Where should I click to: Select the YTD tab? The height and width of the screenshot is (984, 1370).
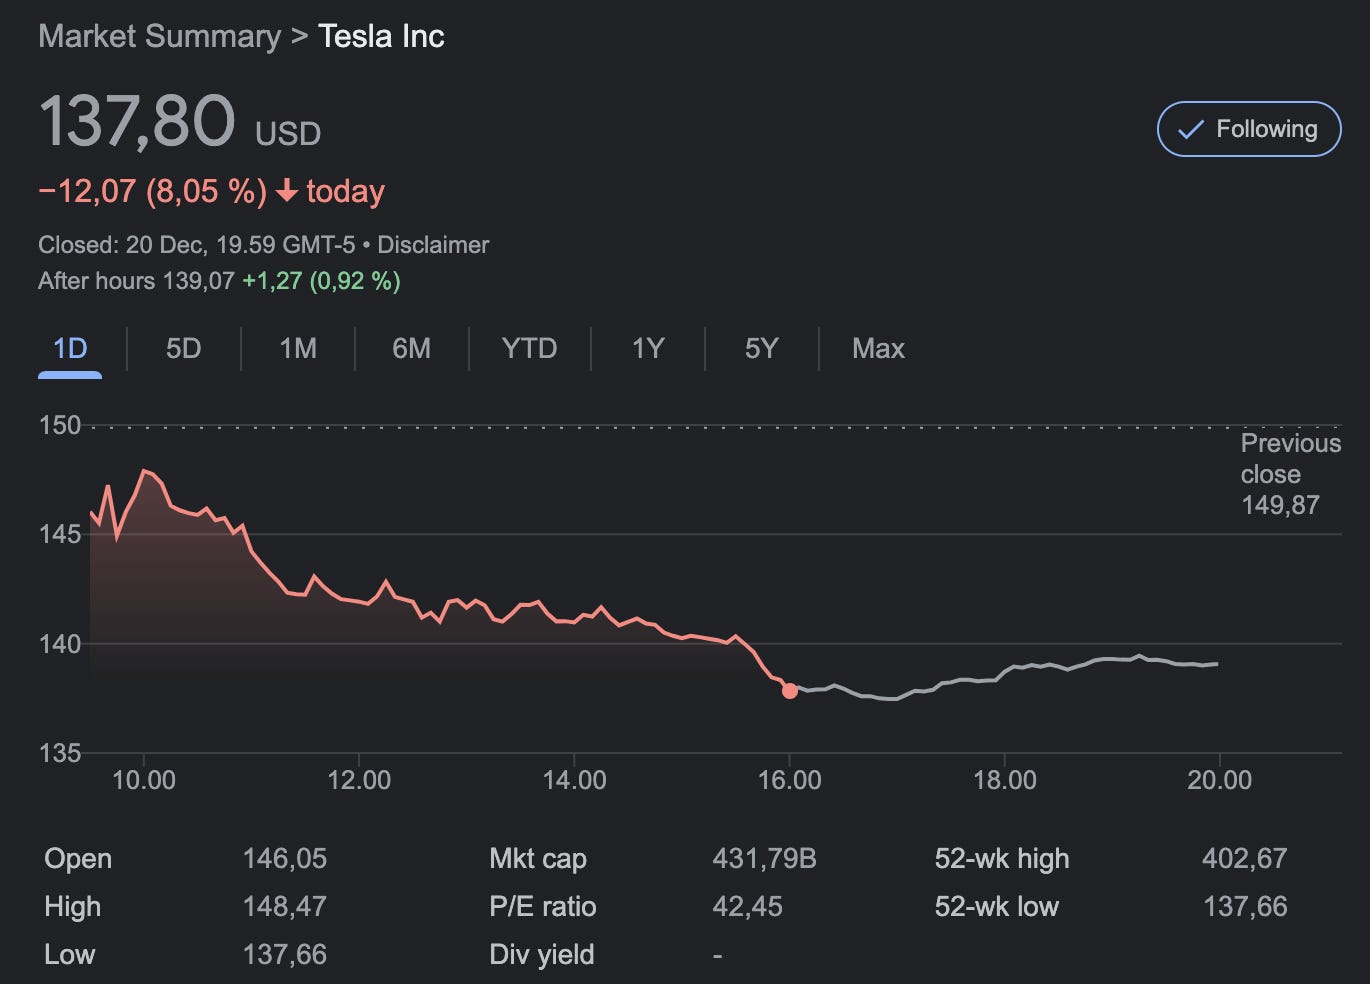coord(529,348)
